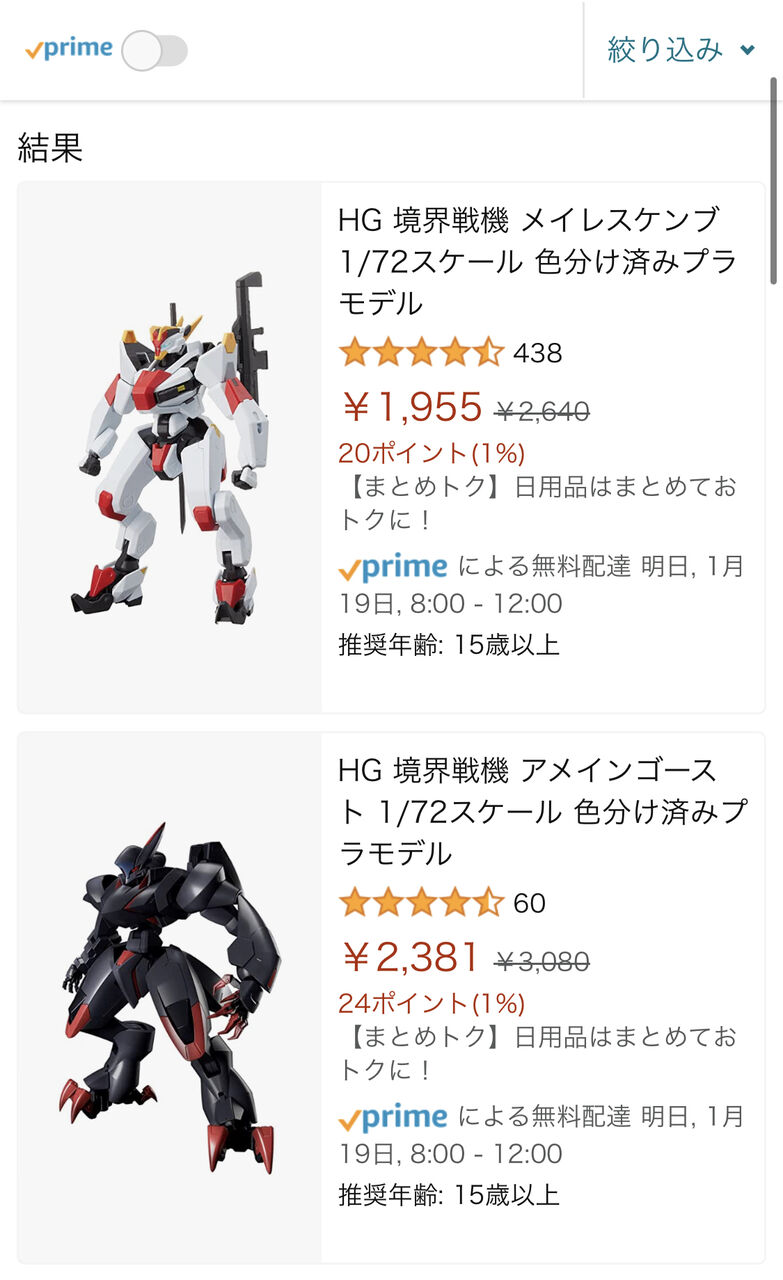Open the 438 reviews count
Screen dimensions: 783x1280
click(x=538, y=353)
